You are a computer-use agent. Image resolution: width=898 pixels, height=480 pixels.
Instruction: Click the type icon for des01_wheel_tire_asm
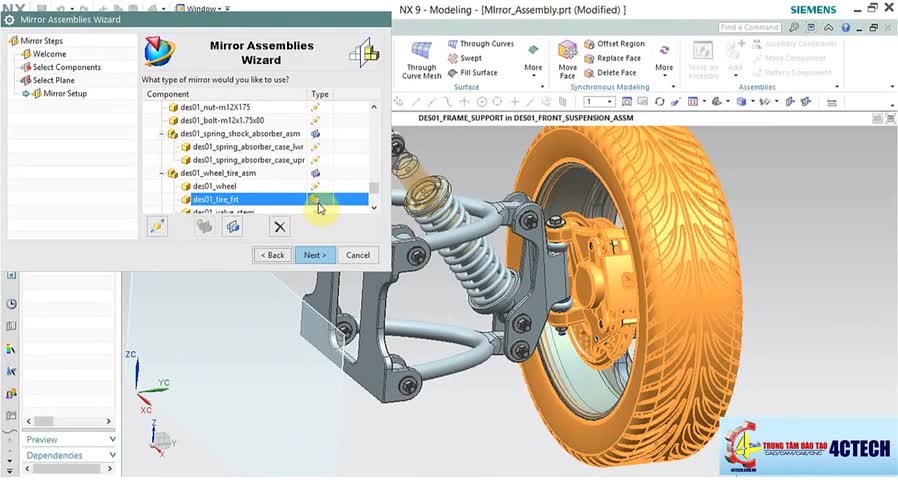(x=315, y=173)
